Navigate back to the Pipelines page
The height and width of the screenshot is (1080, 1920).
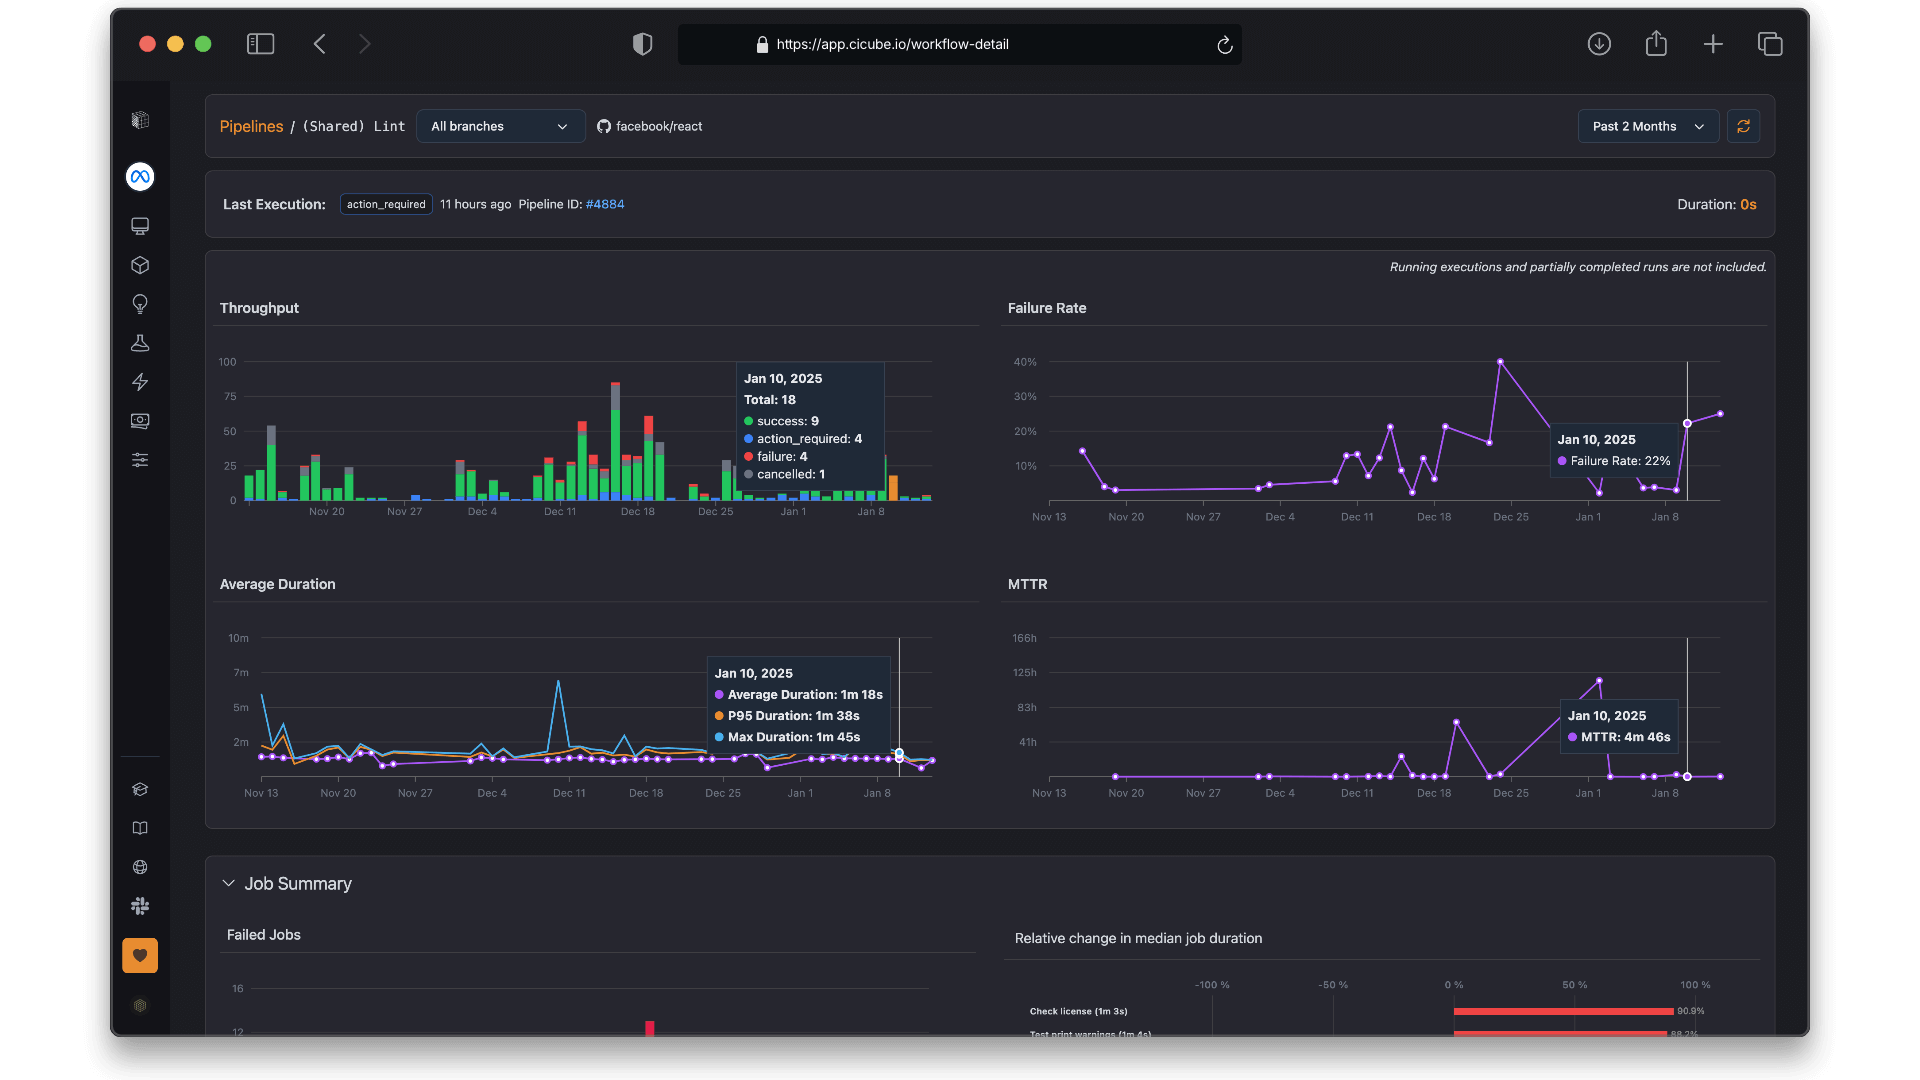click(251, 126)
